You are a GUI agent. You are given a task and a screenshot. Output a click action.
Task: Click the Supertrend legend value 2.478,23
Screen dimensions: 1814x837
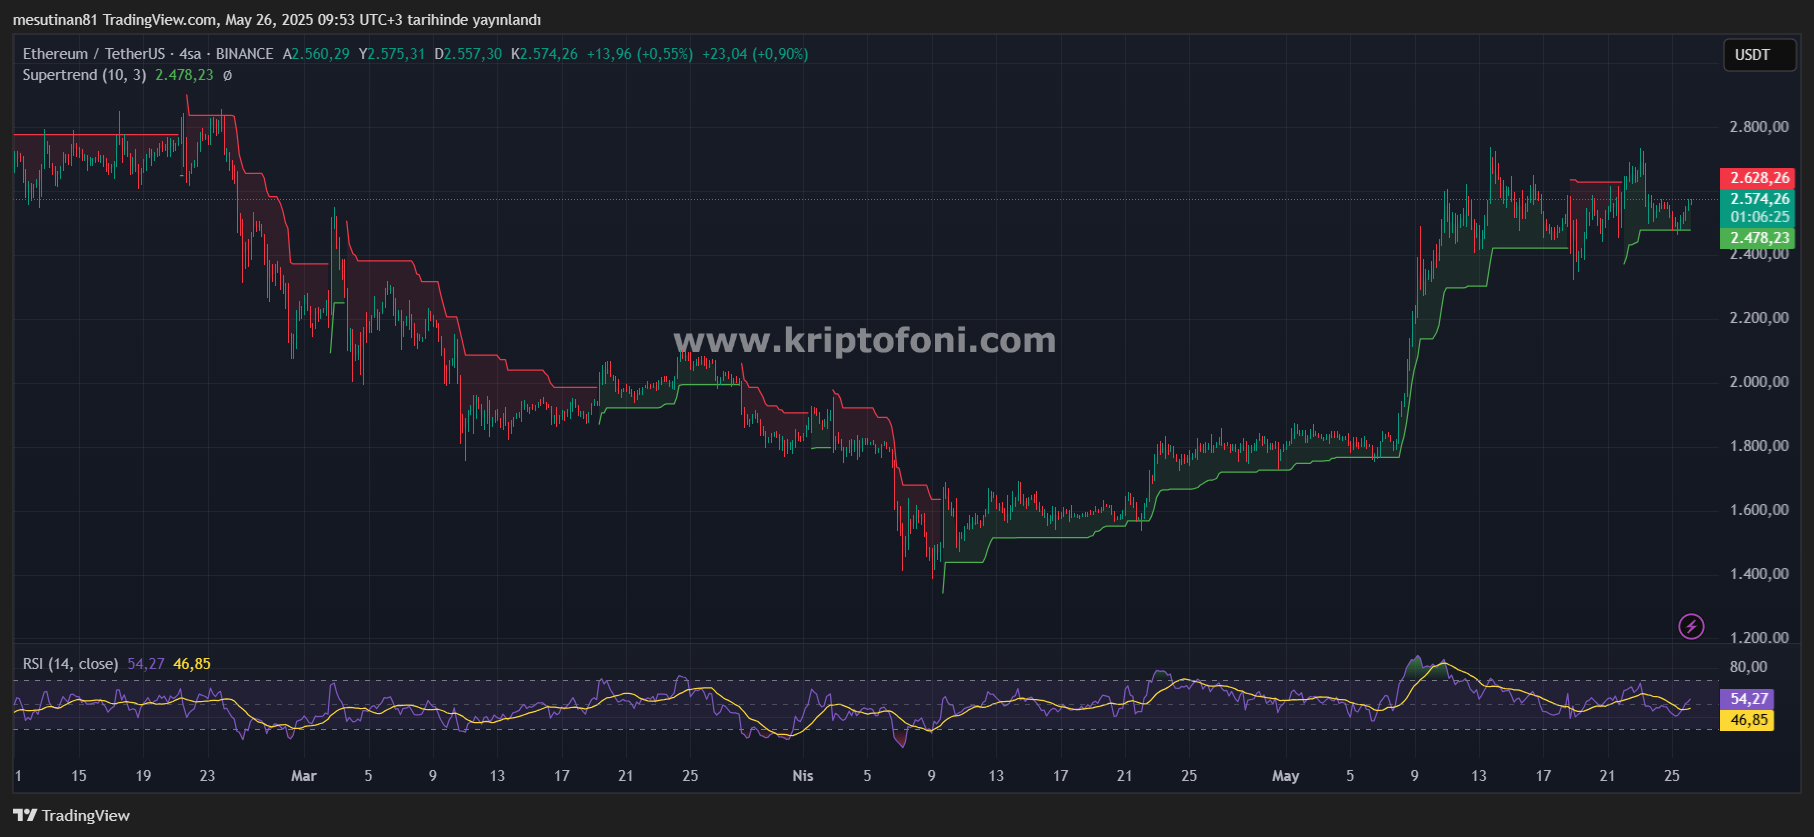pos(184,75)
